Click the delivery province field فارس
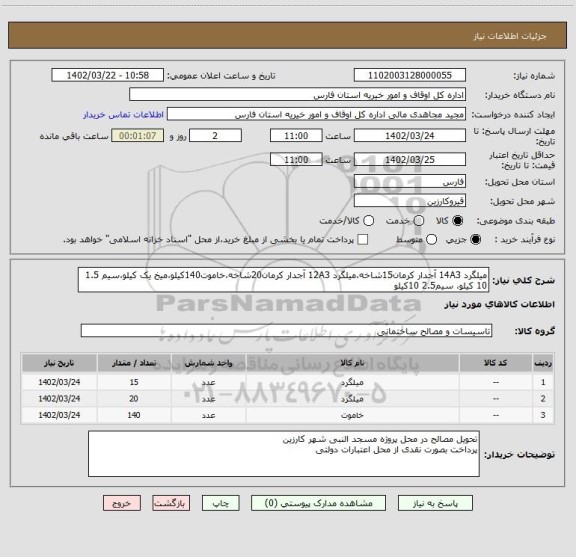Image resolution: width=576 pixels, height=557 pixels. (410, 182)
